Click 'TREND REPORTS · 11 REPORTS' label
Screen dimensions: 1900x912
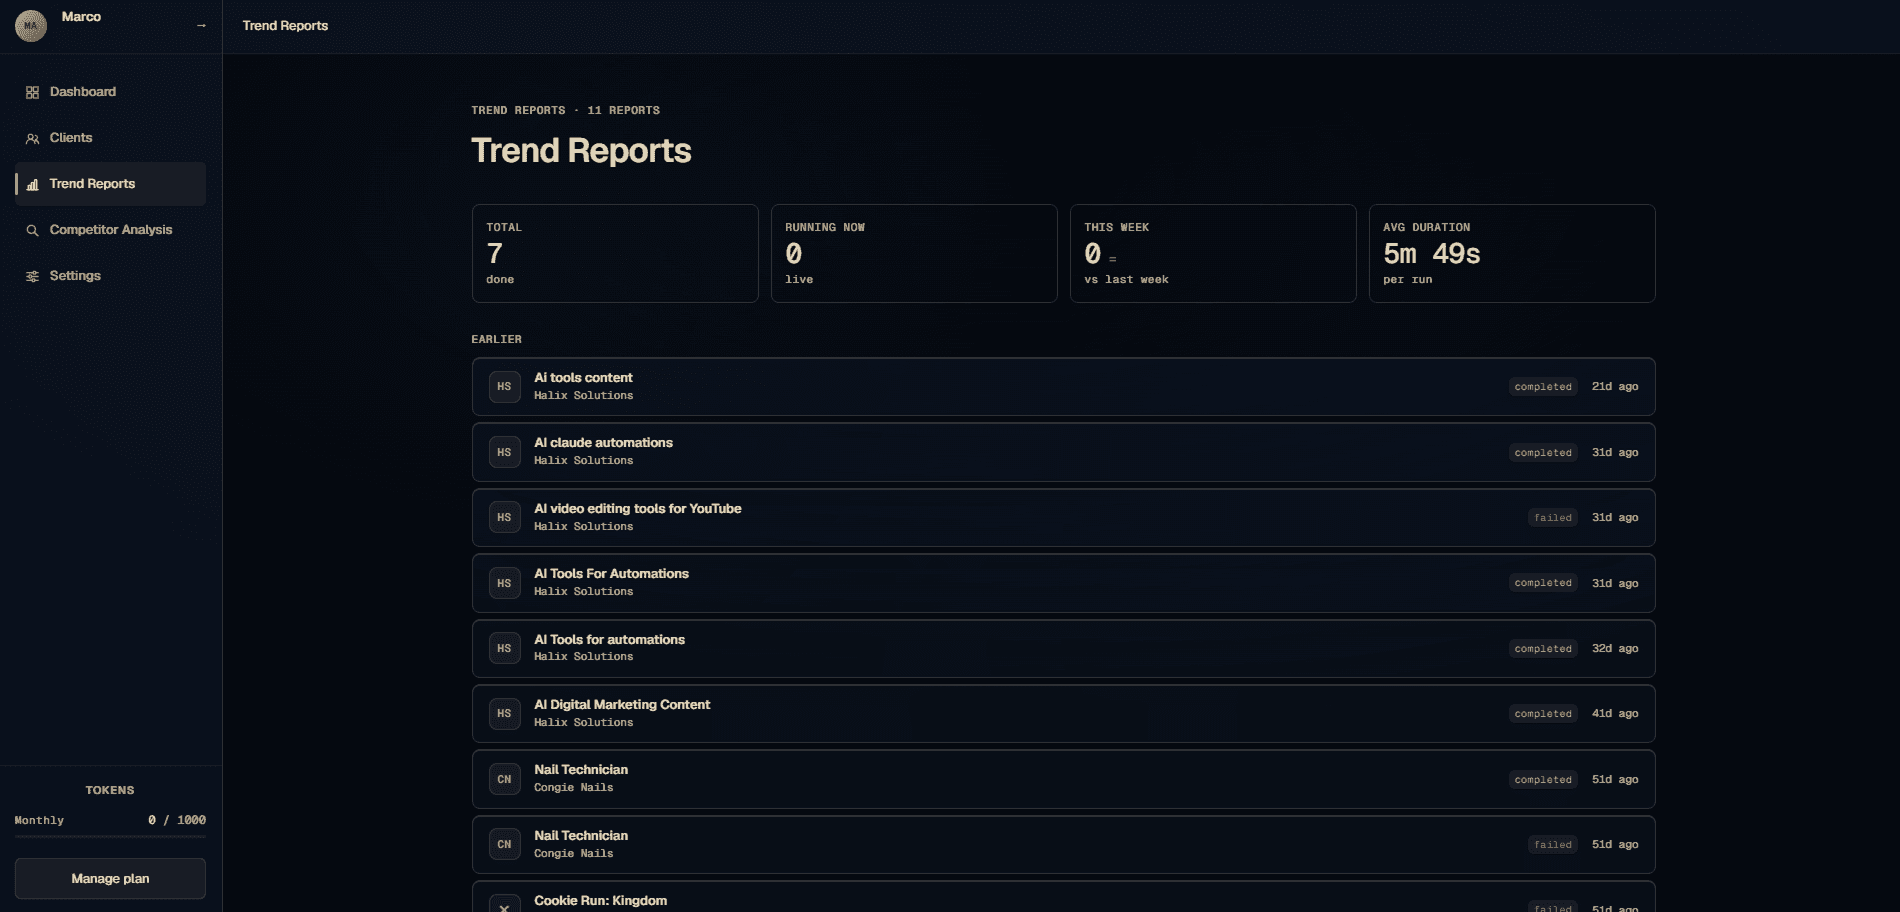point(566,111)
